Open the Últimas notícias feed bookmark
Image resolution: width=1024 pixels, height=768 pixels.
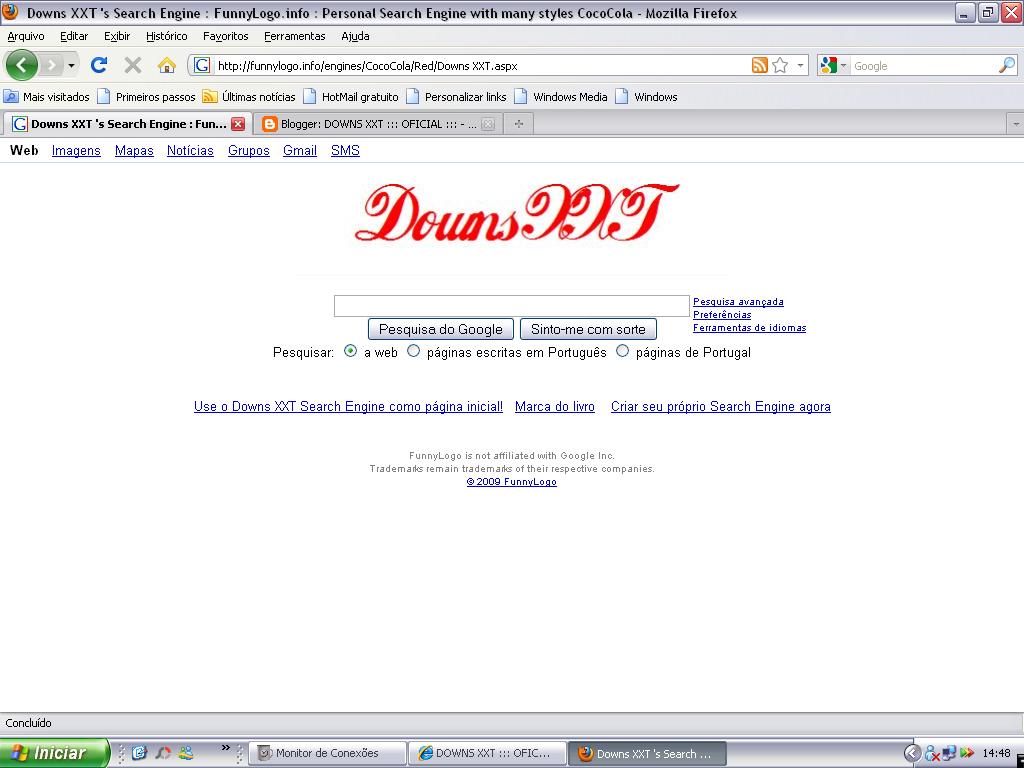pos(249,97)
